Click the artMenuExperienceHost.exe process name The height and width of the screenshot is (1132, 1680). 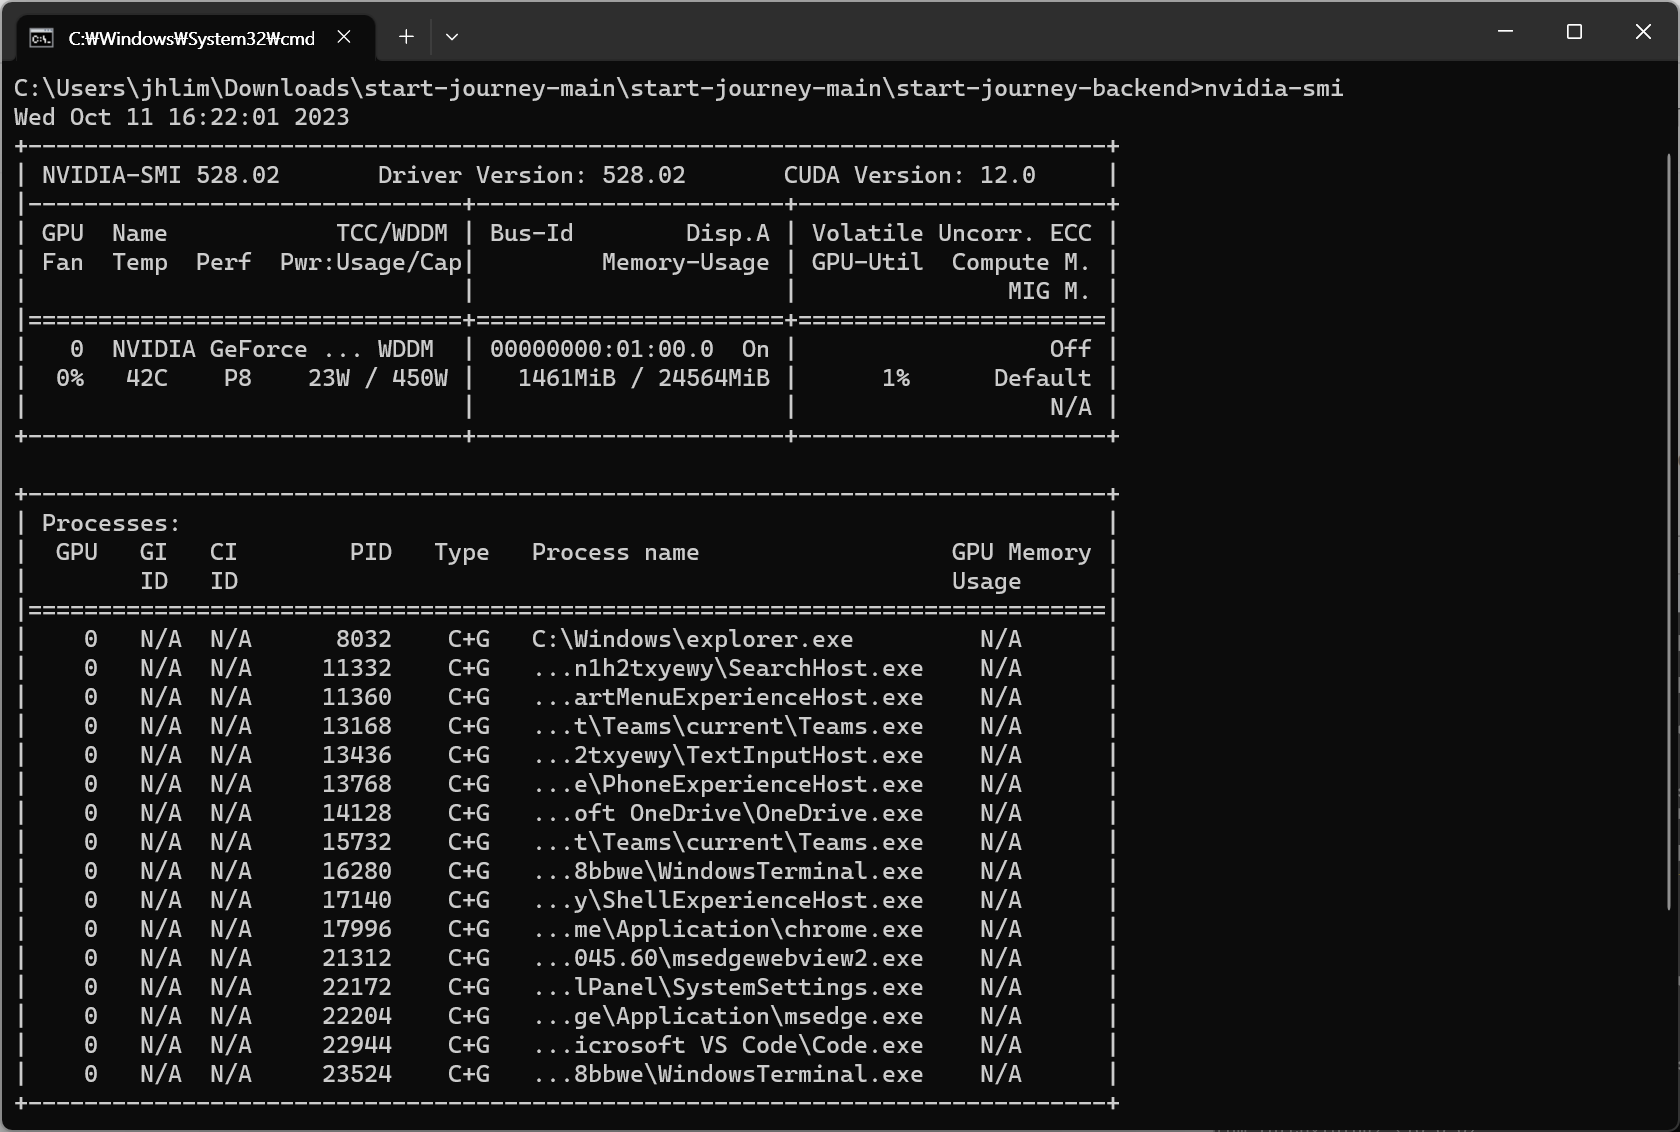click(x=728, y=697)
